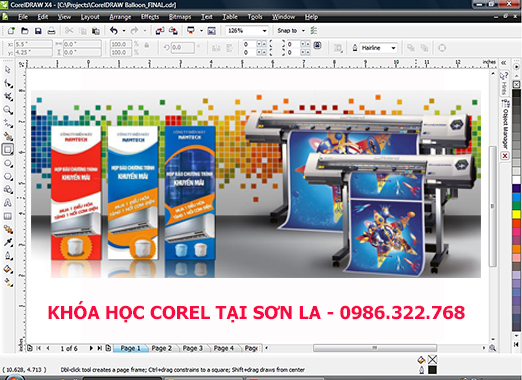This screenshot has height=380, width=522.
Task: Open the navigator zoom icon at corner
Action: (492, 348)
